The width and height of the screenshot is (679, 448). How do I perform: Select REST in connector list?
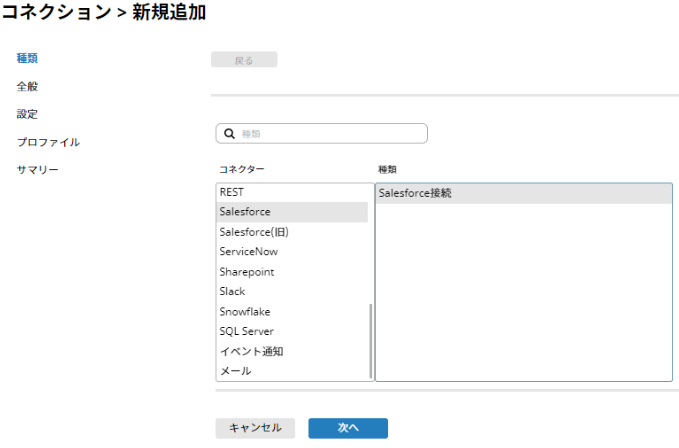292,192
